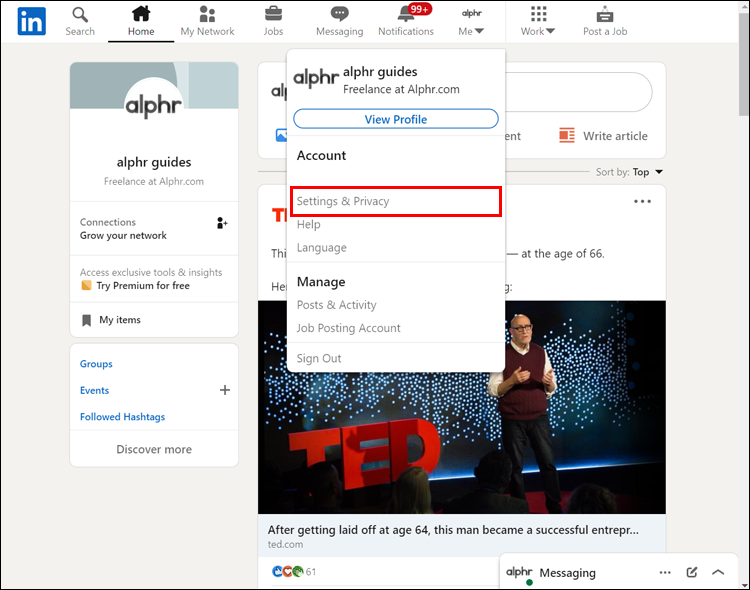This screenshot has width=750, height=590.
Task: Open My Network people icon
Action: tap(207, 14)
